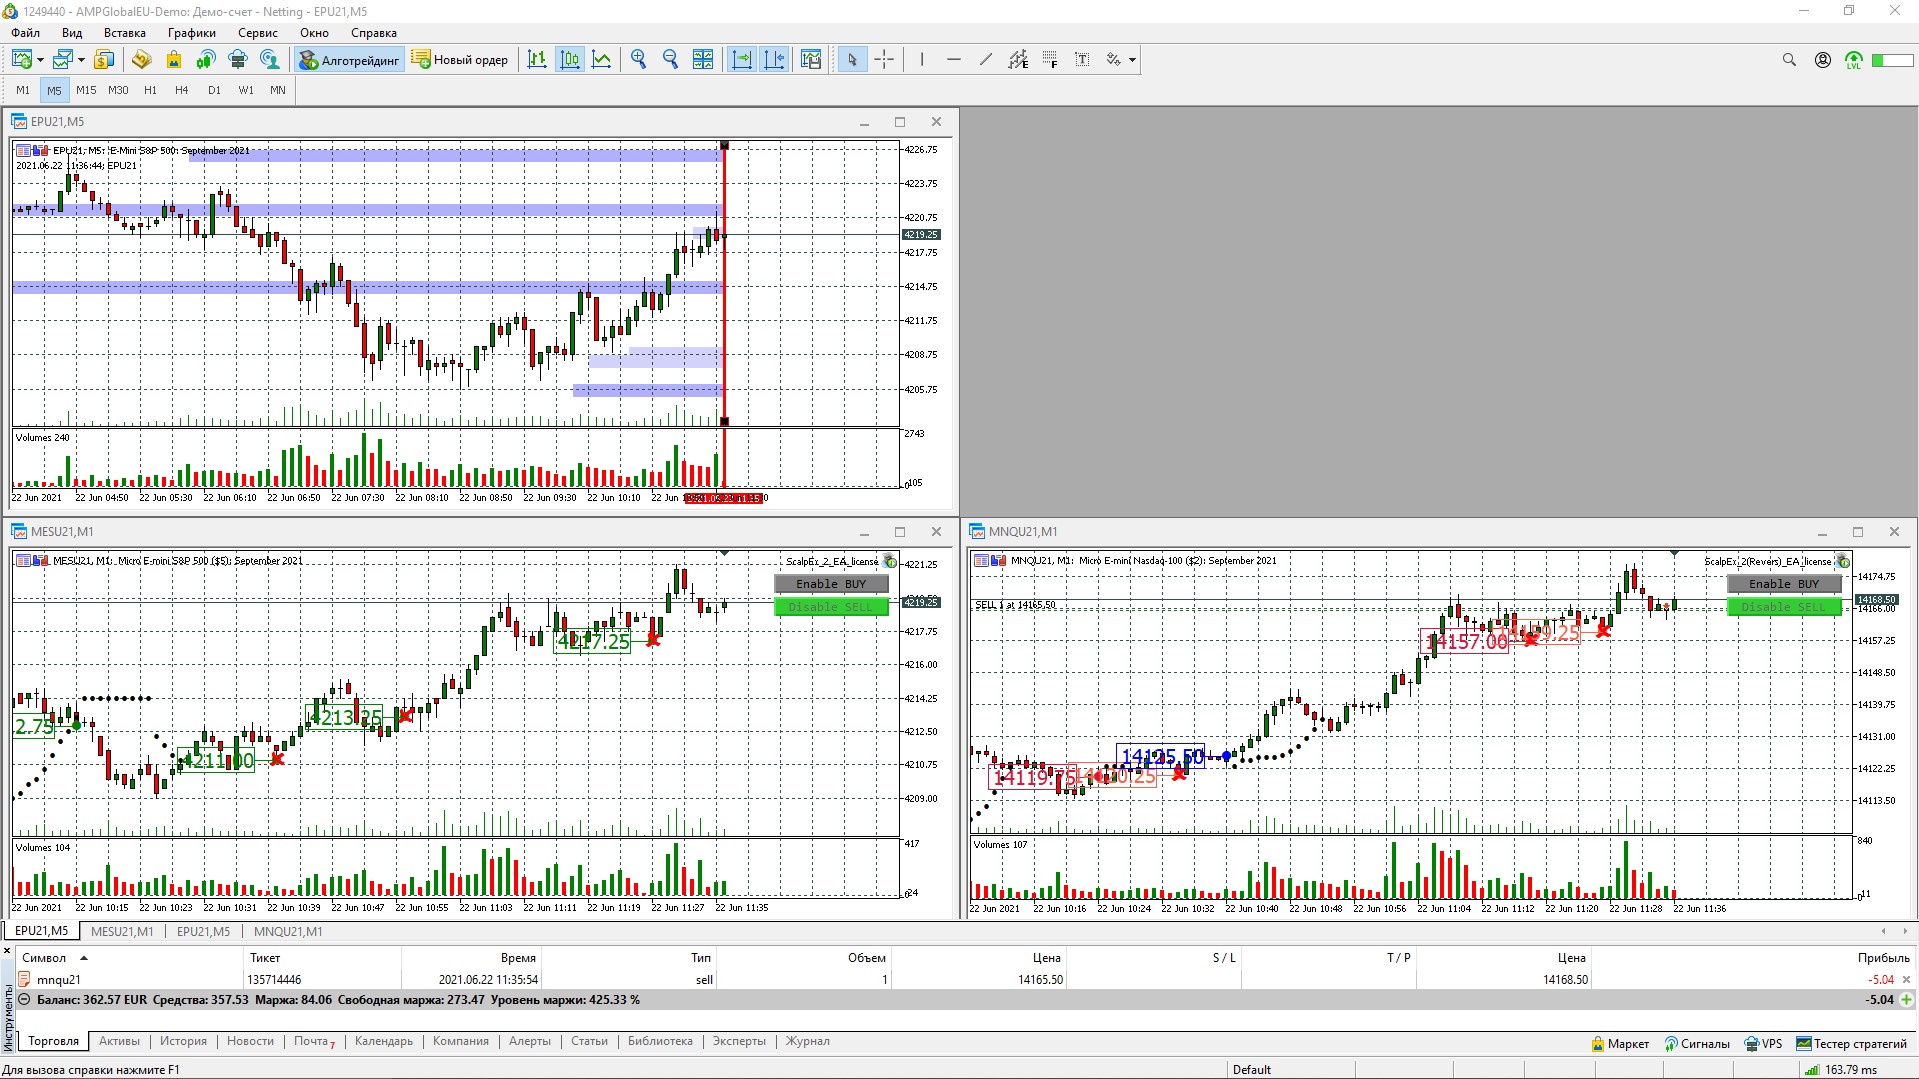
Task: Select the crosshair tool
Action: [x=884, y=60]
